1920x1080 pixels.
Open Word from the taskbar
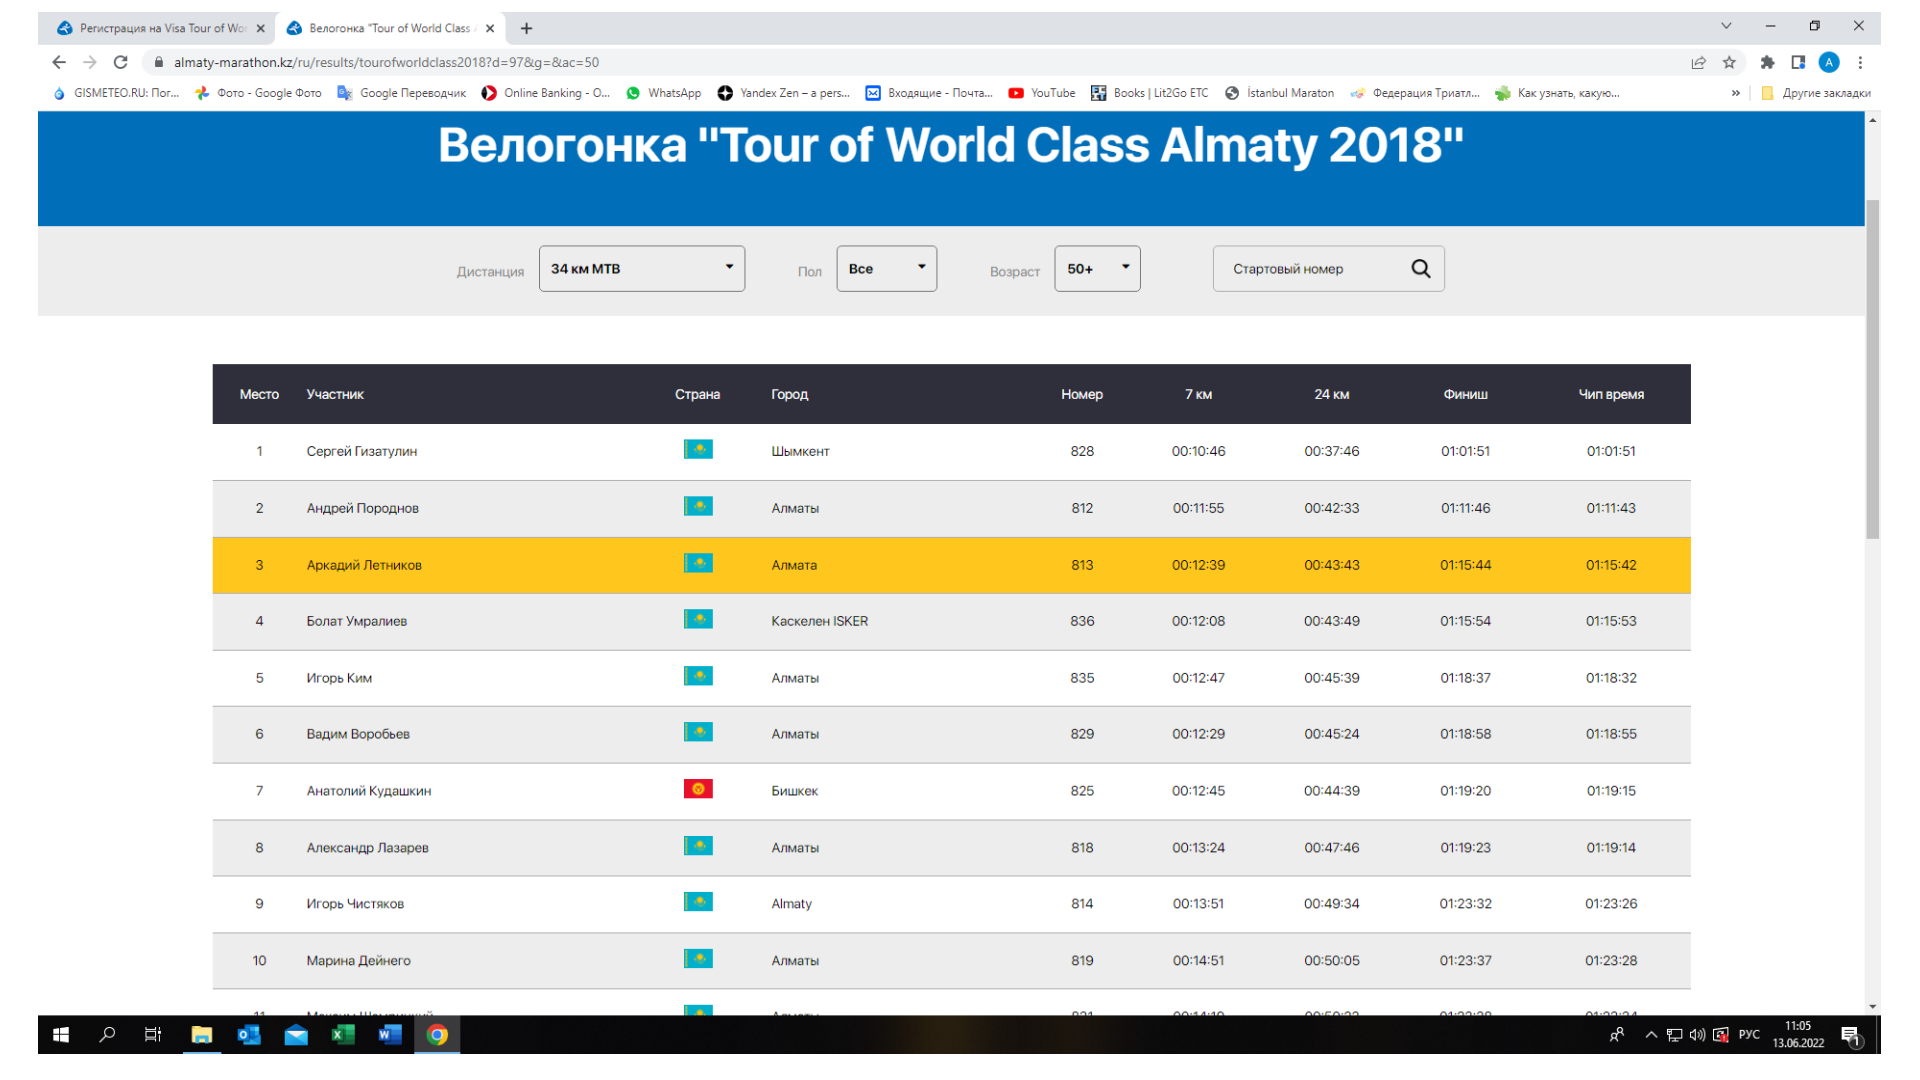(x=389, y=1035)
